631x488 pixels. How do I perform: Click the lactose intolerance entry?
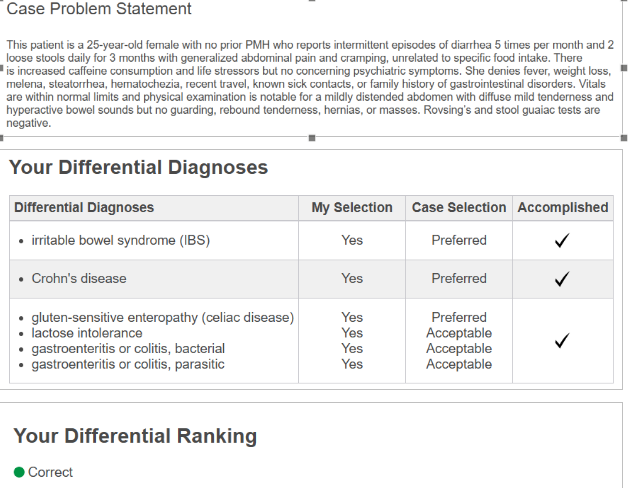coord(87,333)
